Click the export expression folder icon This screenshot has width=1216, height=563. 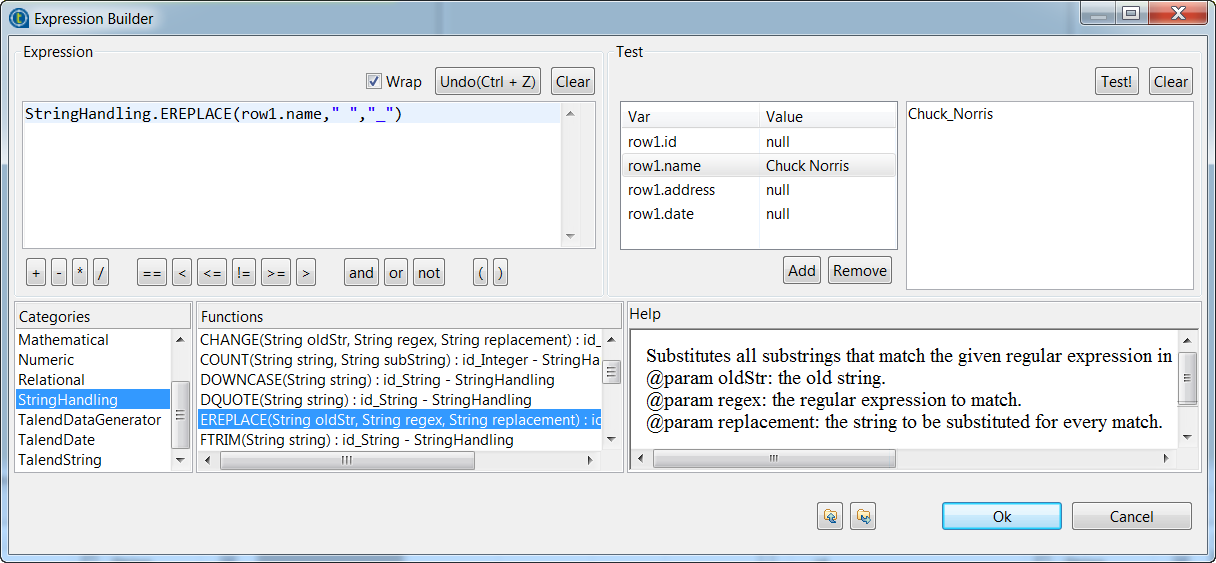(x=863, y=516)
